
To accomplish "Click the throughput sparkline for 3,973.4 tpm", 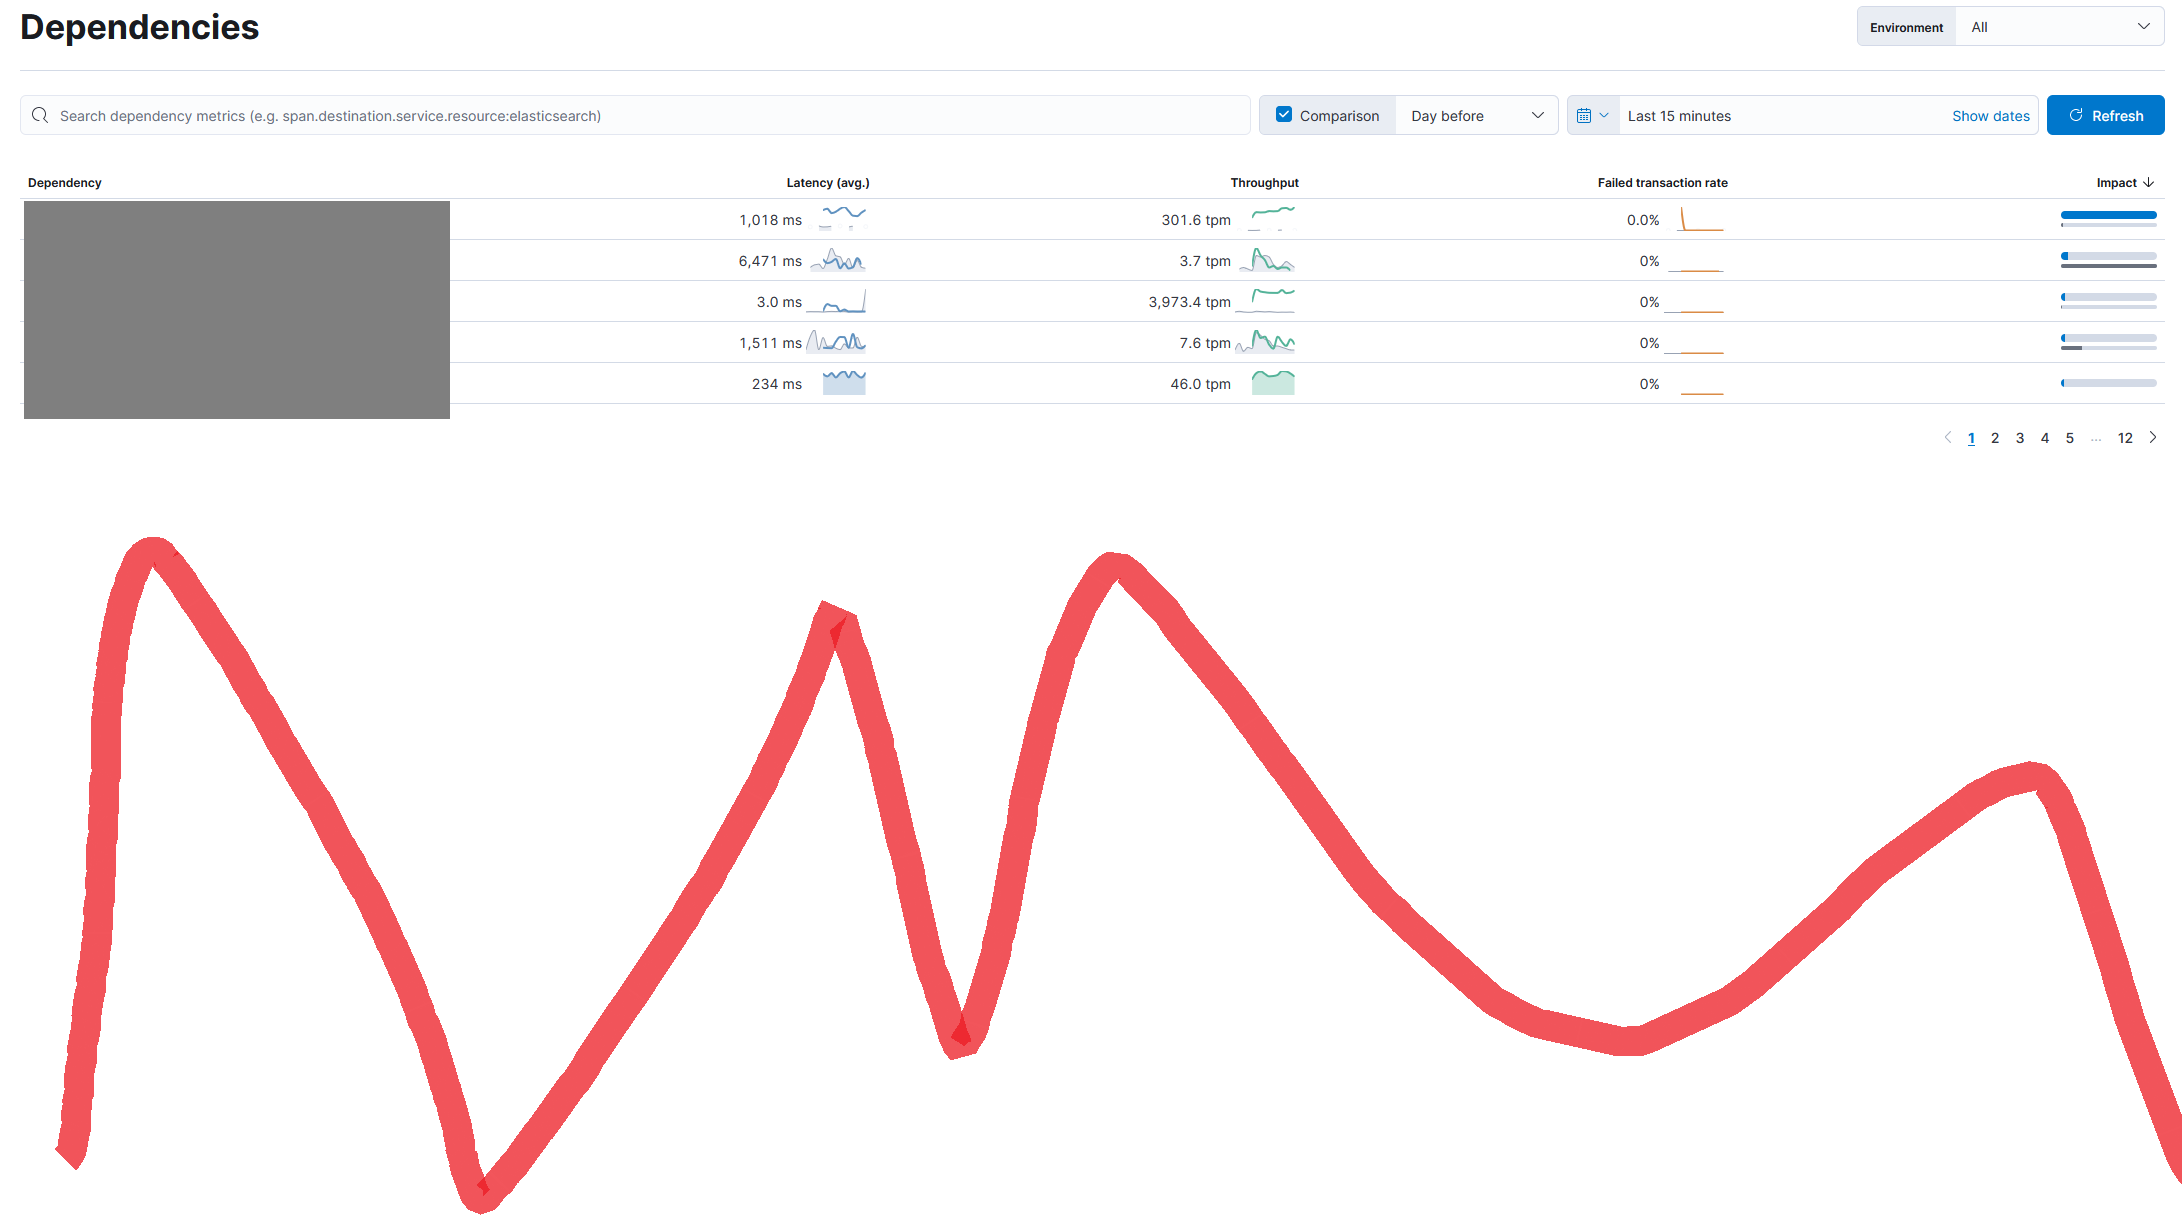I will click(x=1266, y=301).
